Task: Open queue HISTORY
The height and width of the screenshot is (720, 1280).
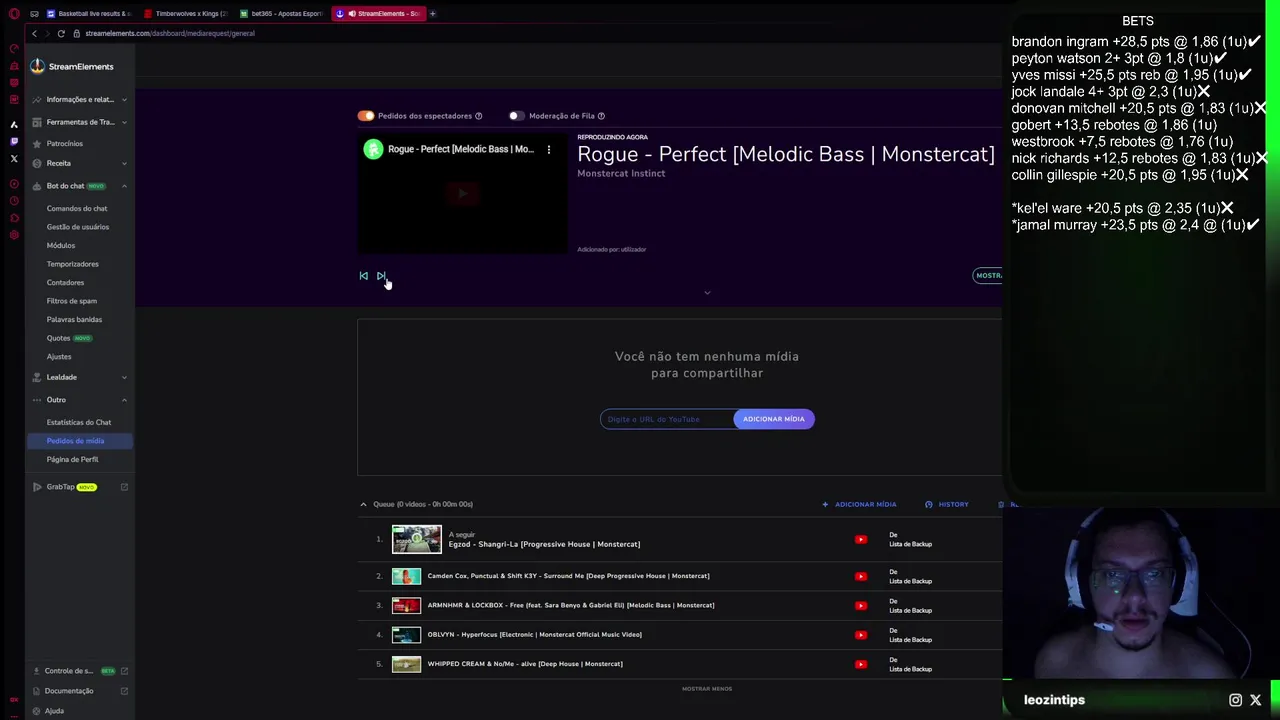Action: pos(947,504)
